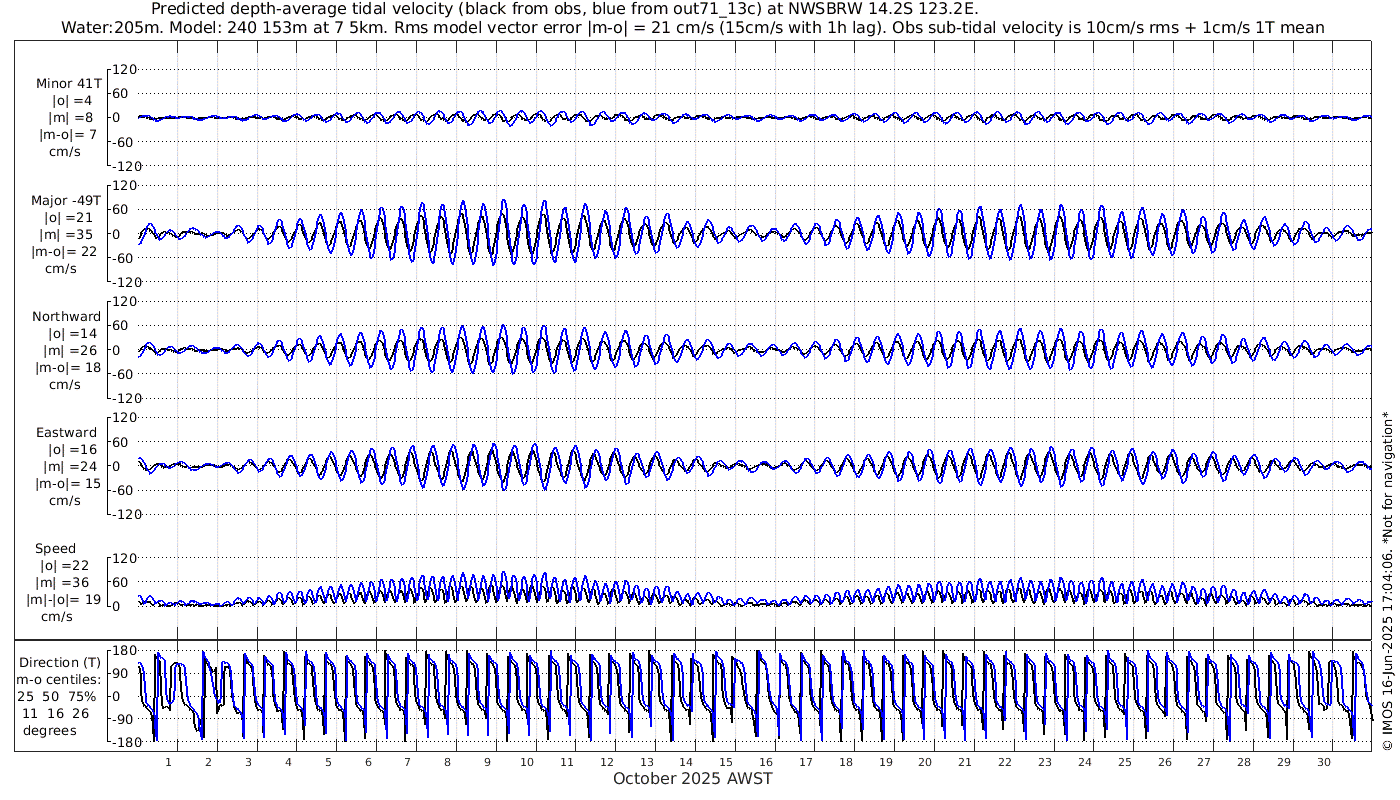This screenshot has width=1400, height=800.
Task: Click the "|m-o|= 15" value in Eastward panel
Action: [x=68, y=483]
